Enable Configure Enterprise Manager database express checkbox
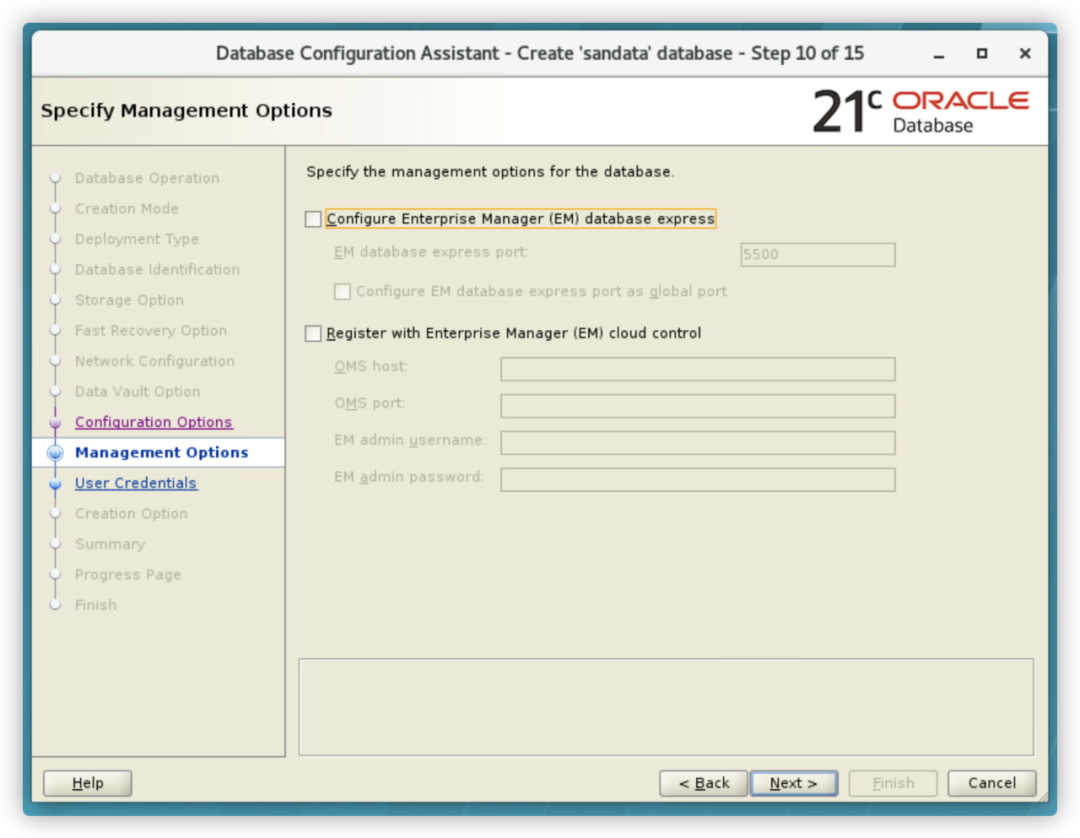 pyautogui.click(x=313, y=219)
